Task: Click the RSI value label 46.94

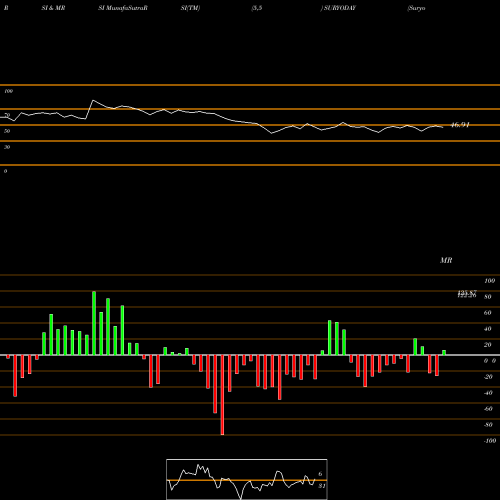Action: (x=460, y=125)
